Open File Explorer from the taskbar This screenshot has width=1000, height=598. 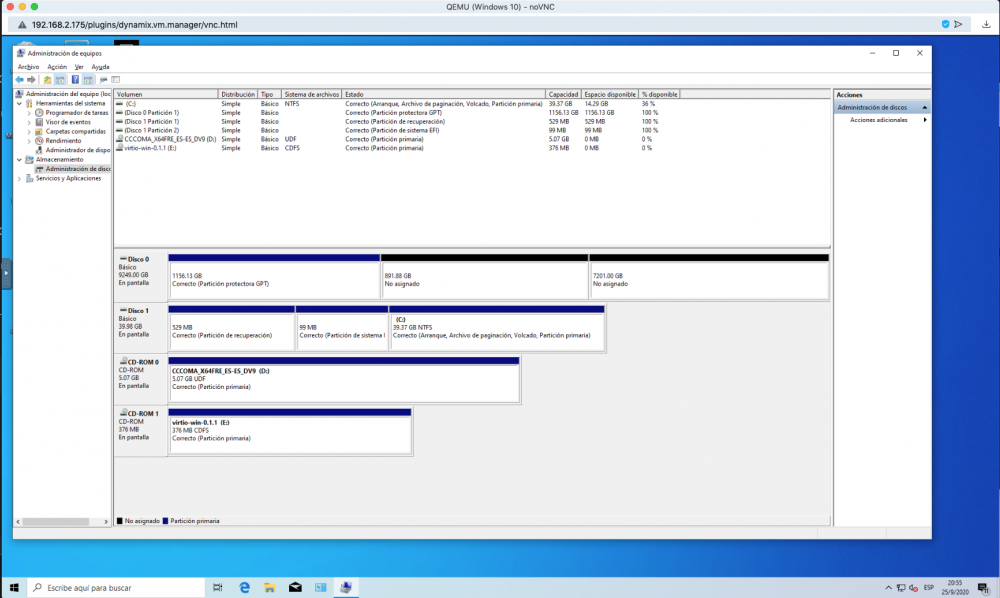[x=270, y=587]
